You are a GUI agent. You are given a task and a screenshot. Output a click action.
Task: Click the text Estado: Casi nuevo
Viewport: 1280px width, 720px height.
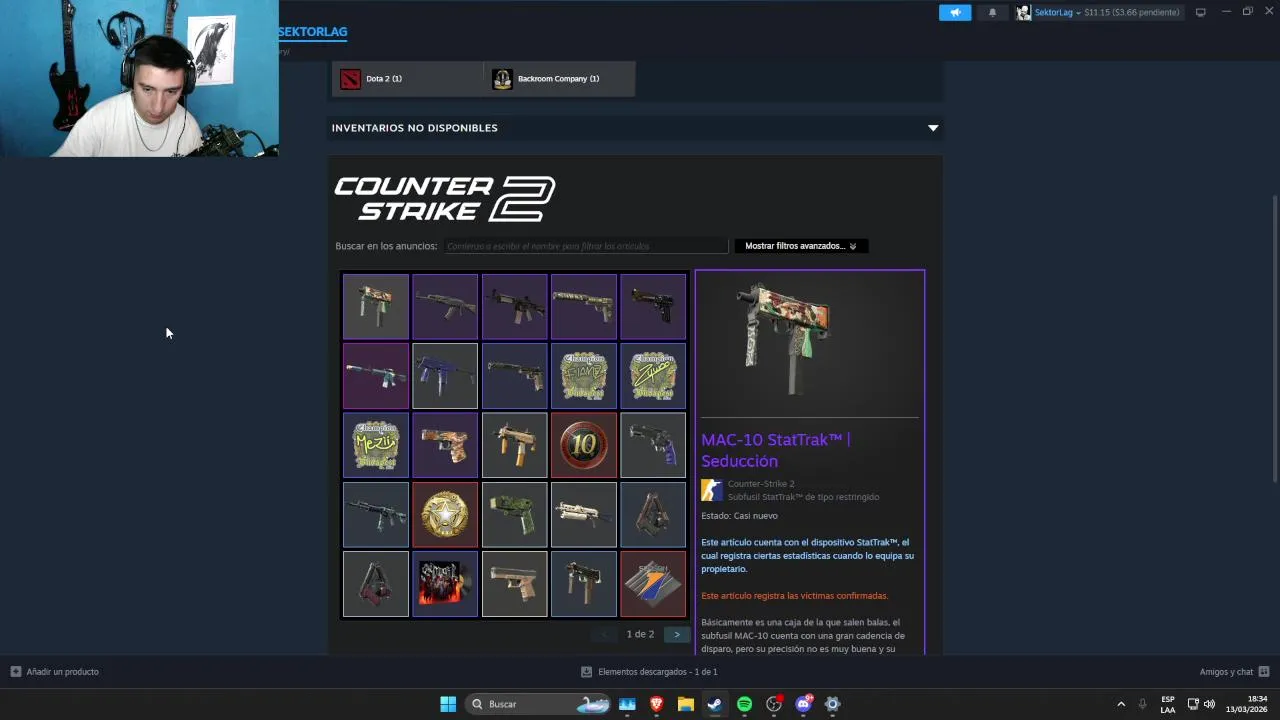point(739,516)
